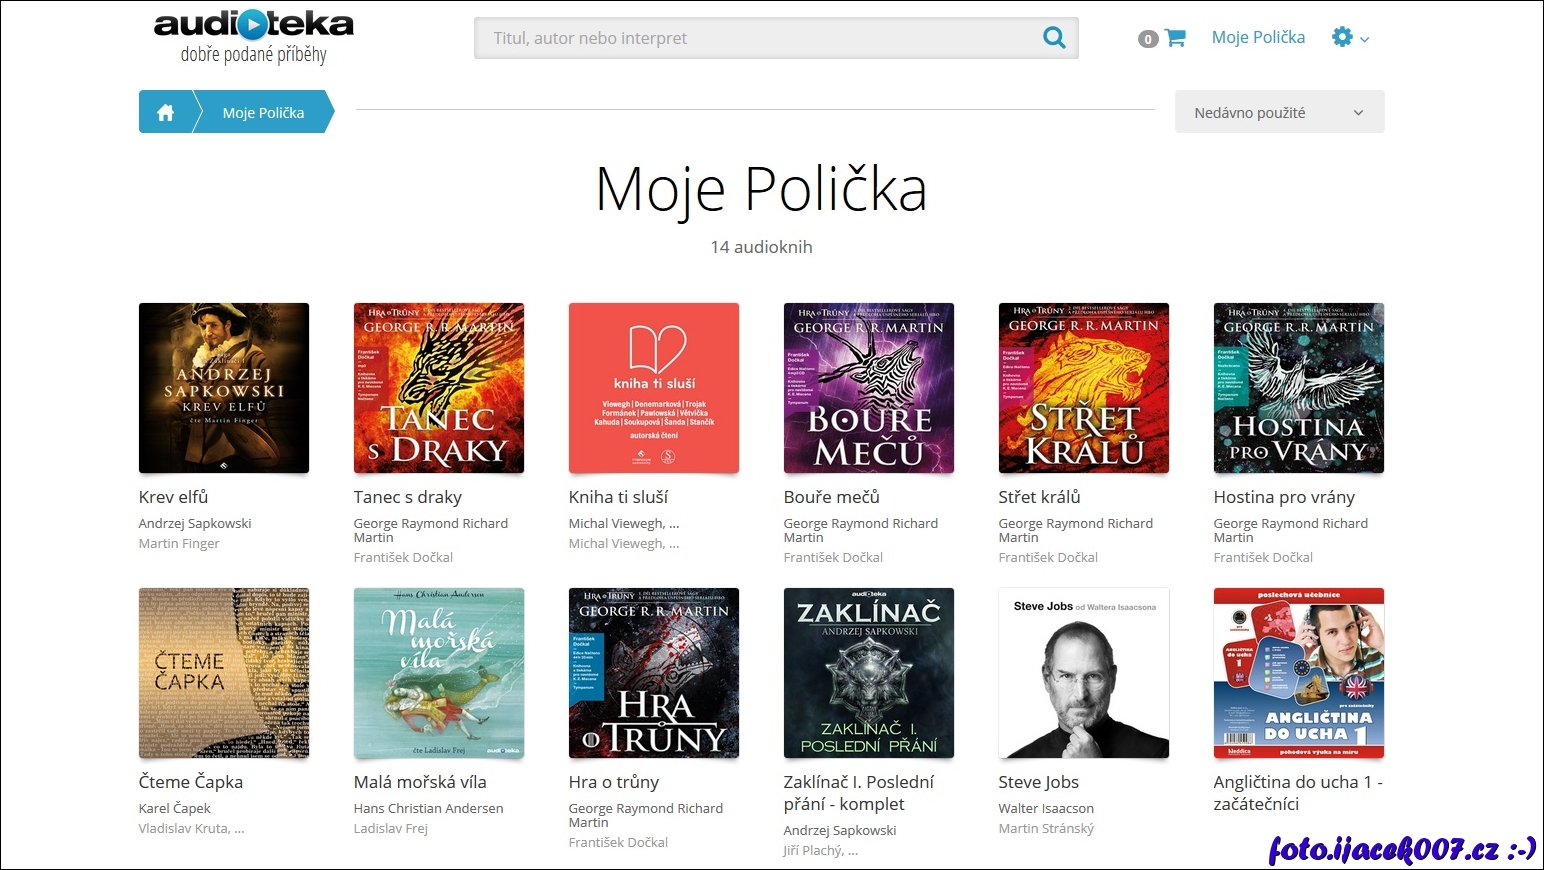Click the search magnifier icon
1544x870 pixels.
pos(1054,38)
